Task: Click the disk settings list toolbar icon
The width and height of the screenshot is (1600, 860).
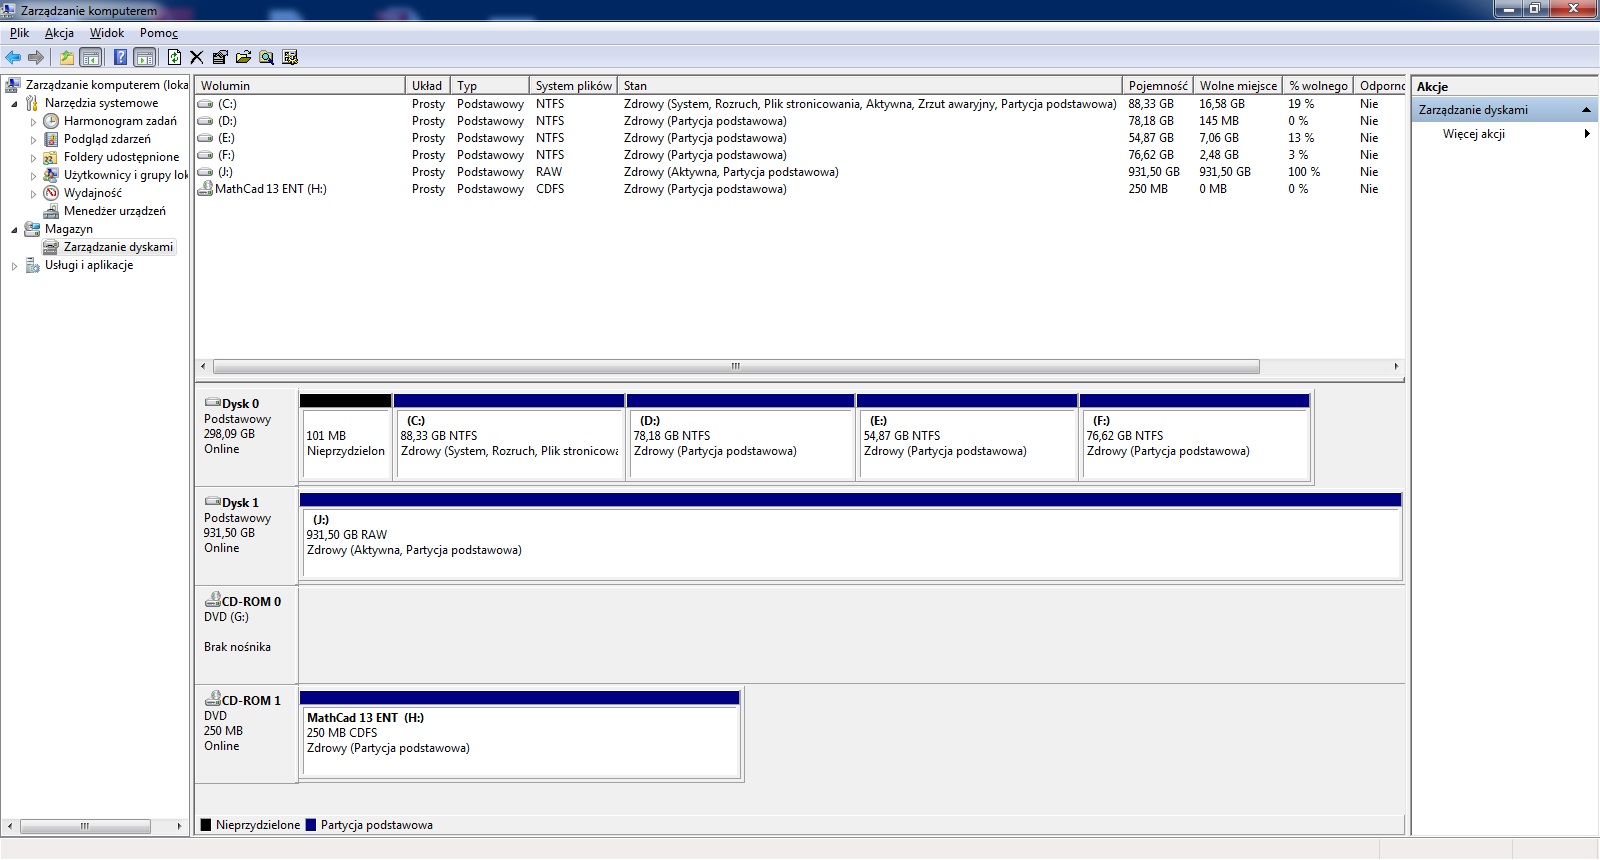Action: coord(290,57)
